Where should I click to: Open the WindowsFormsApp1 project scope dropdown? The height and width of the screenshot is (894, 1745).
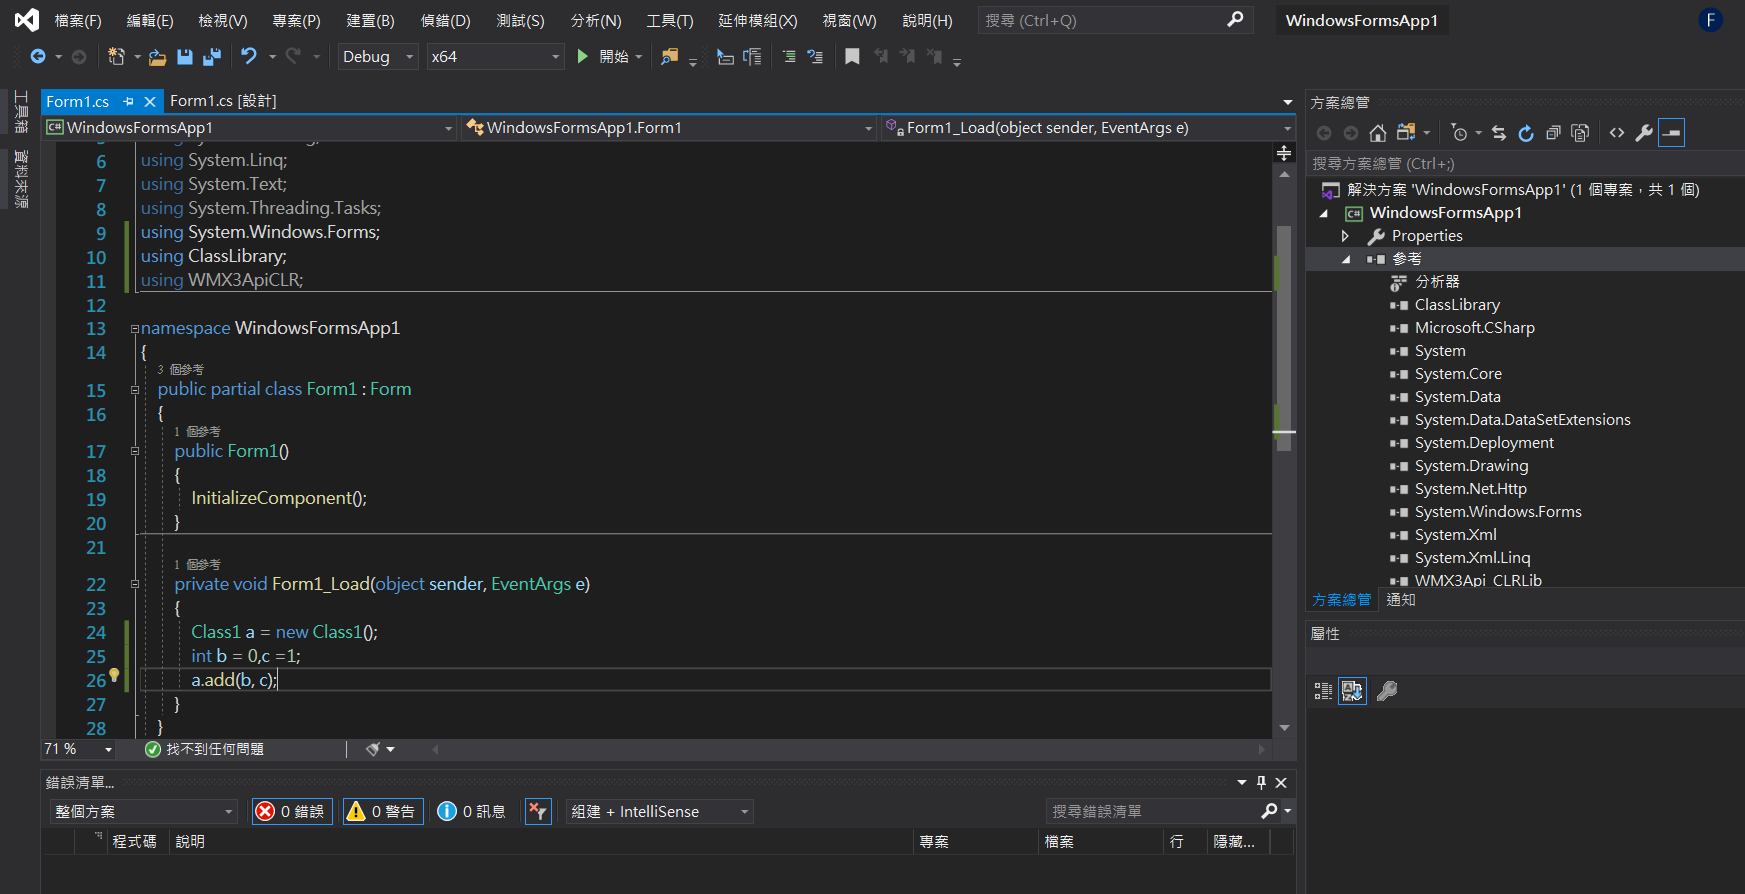[x=250, y=128]
